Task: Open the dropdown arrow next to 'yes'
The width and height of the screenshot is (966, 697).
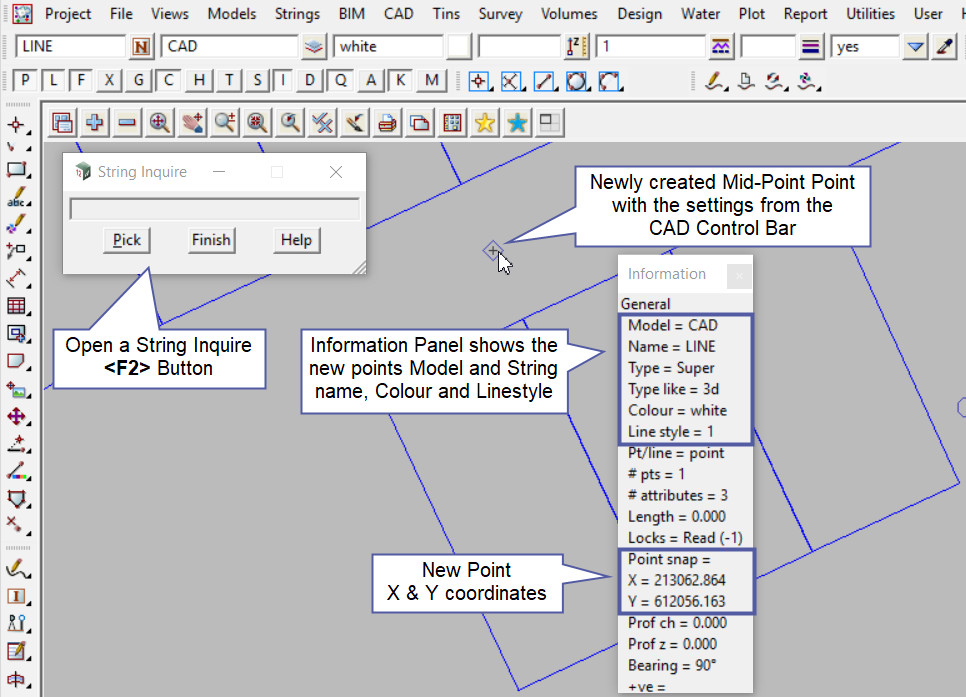Action: click(x=915, y=47)
